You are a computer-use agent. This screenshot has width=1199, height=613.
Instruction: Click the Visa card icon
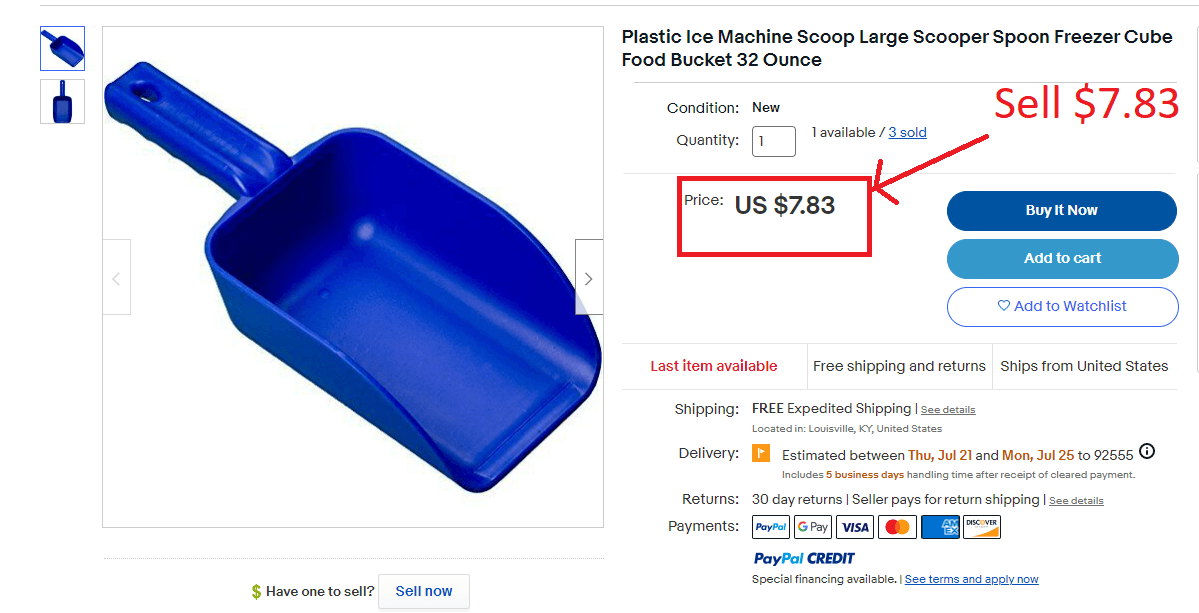click(855, 527)
